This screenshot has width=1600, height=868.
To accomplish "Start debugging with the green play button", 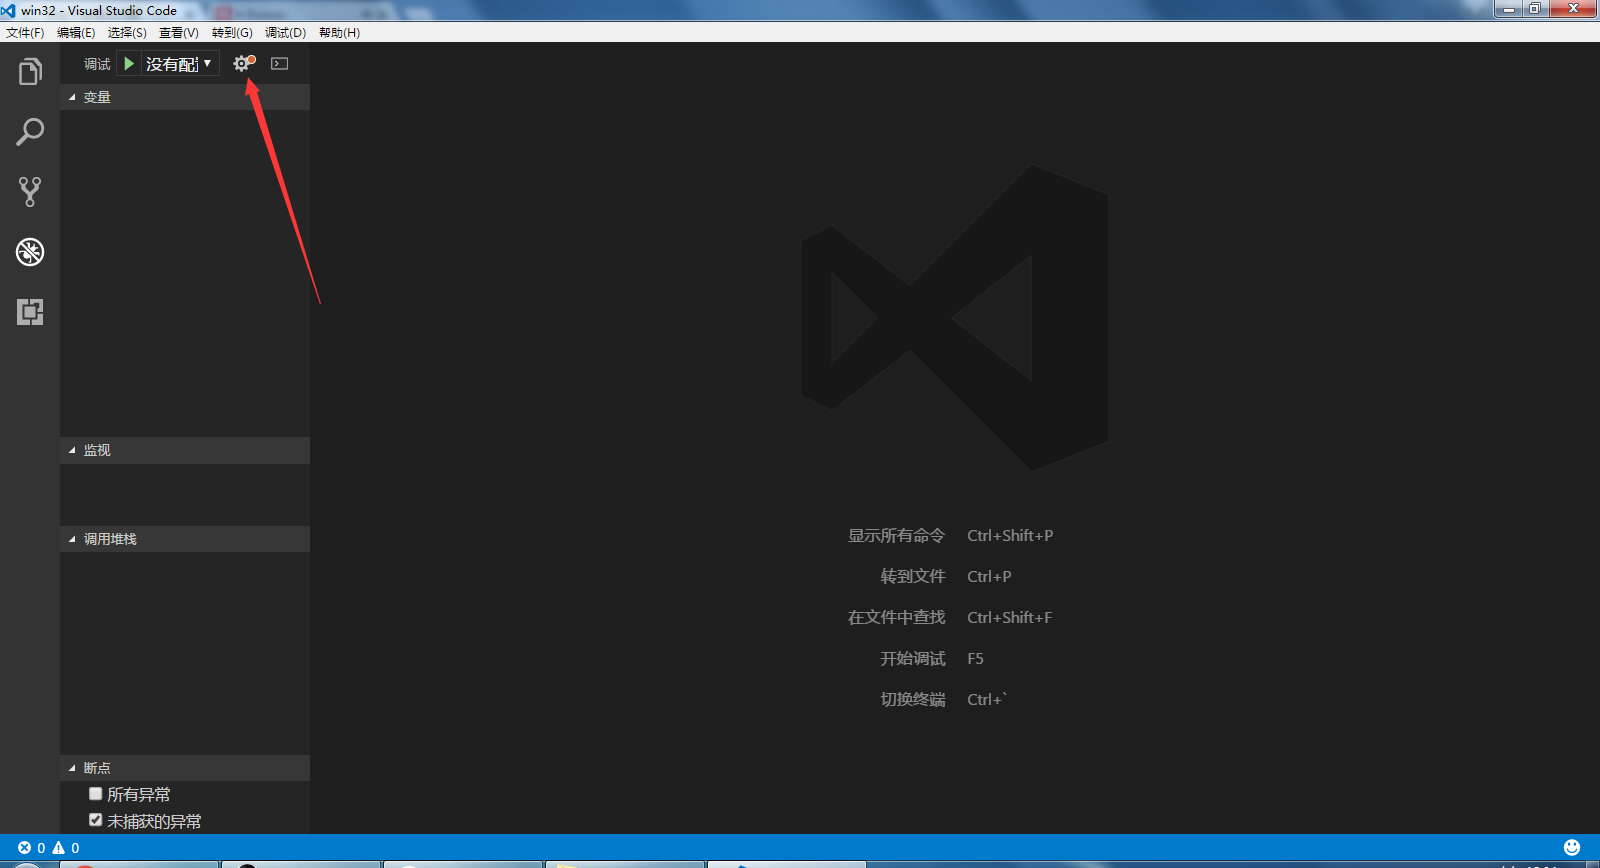I will coord(129,64).
